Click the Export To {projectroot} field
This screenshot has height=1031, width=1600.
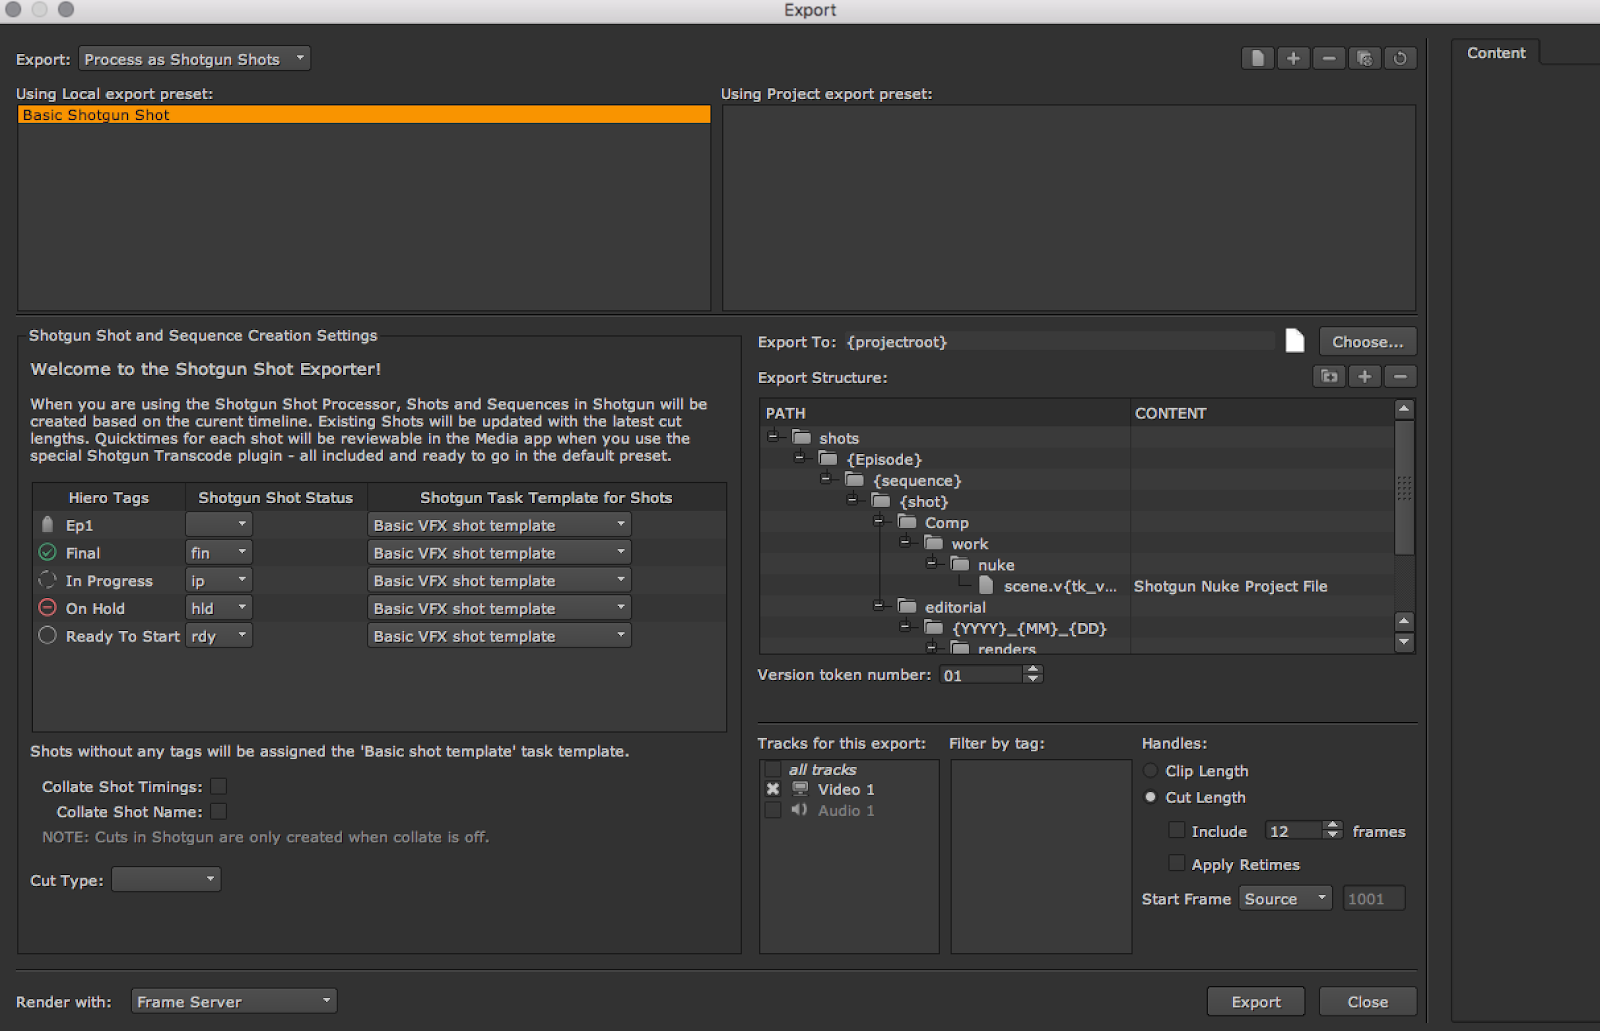coord(1060,342)
